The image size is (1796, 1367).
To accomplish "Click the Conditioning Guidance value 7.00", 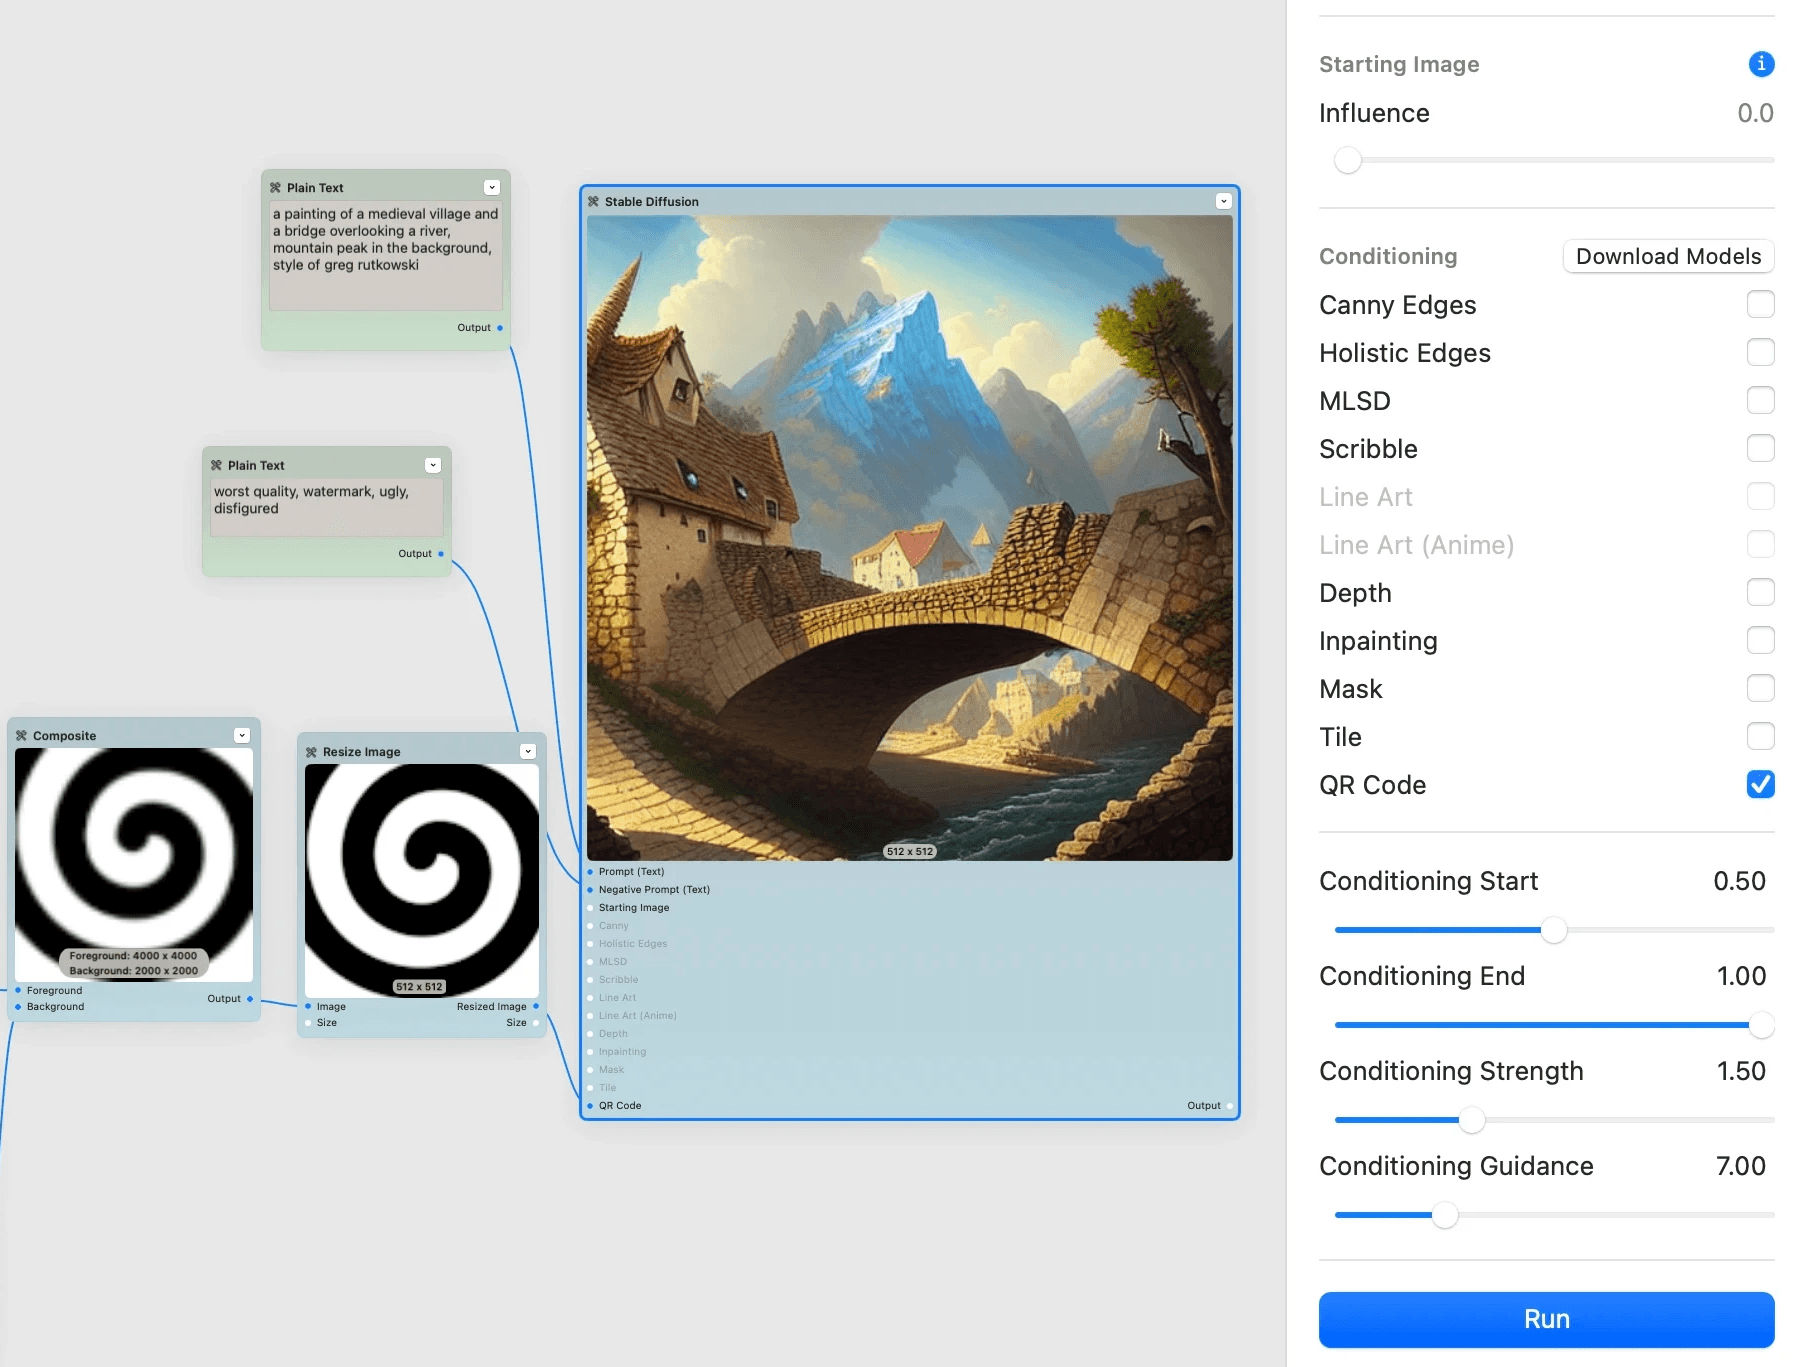I will click(1741, 1166).
